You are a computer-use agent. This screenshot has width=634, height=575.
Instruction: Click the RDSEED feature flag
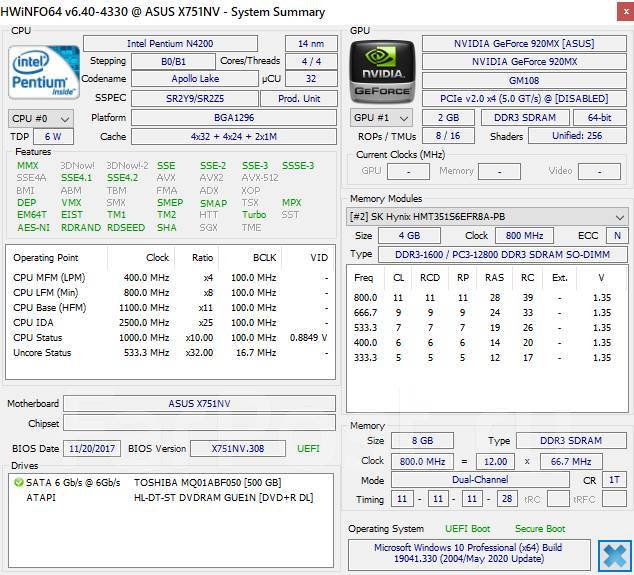pos(126,228)
